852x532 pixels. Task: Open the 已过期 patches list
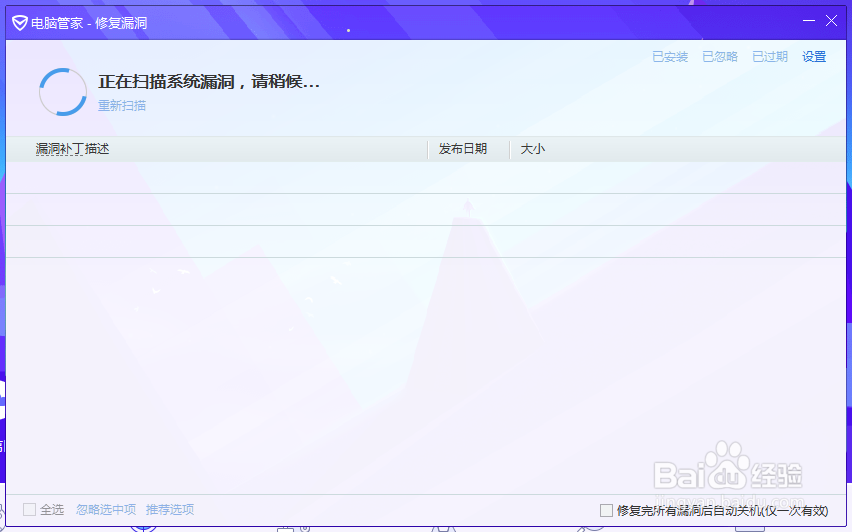(x=770, y=57)
